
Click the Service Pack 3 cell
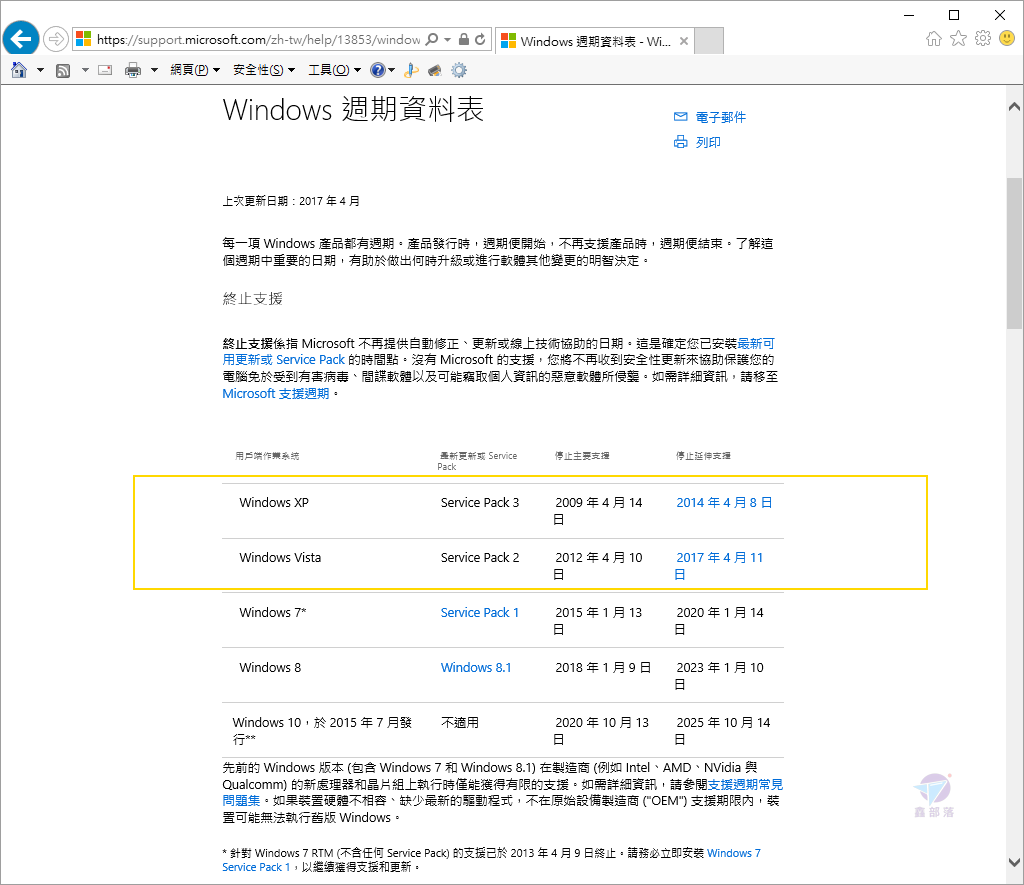tap(479, 502)
